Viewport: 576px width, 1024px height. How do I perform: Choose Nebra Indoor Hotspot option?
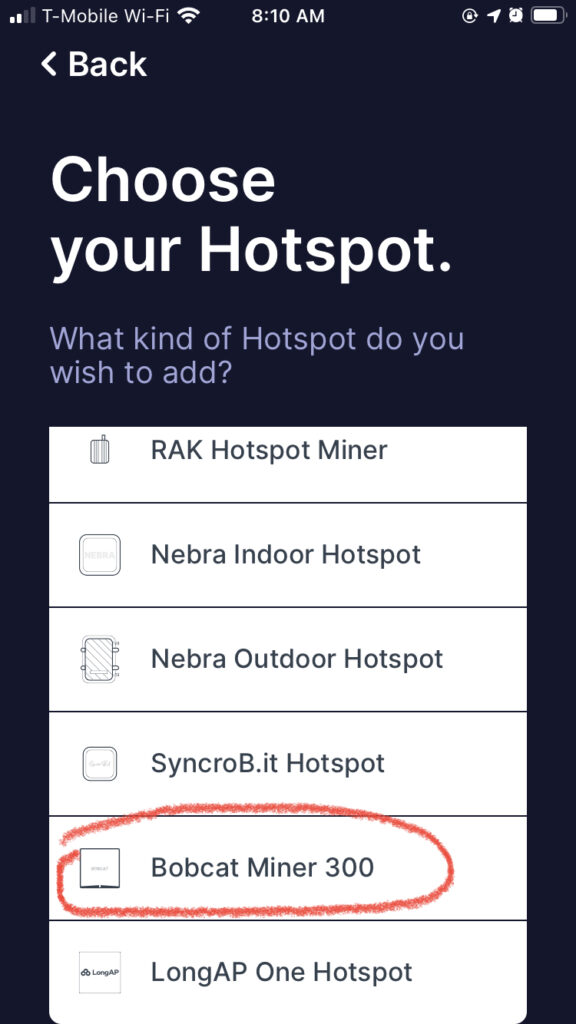tap(288, 554)
